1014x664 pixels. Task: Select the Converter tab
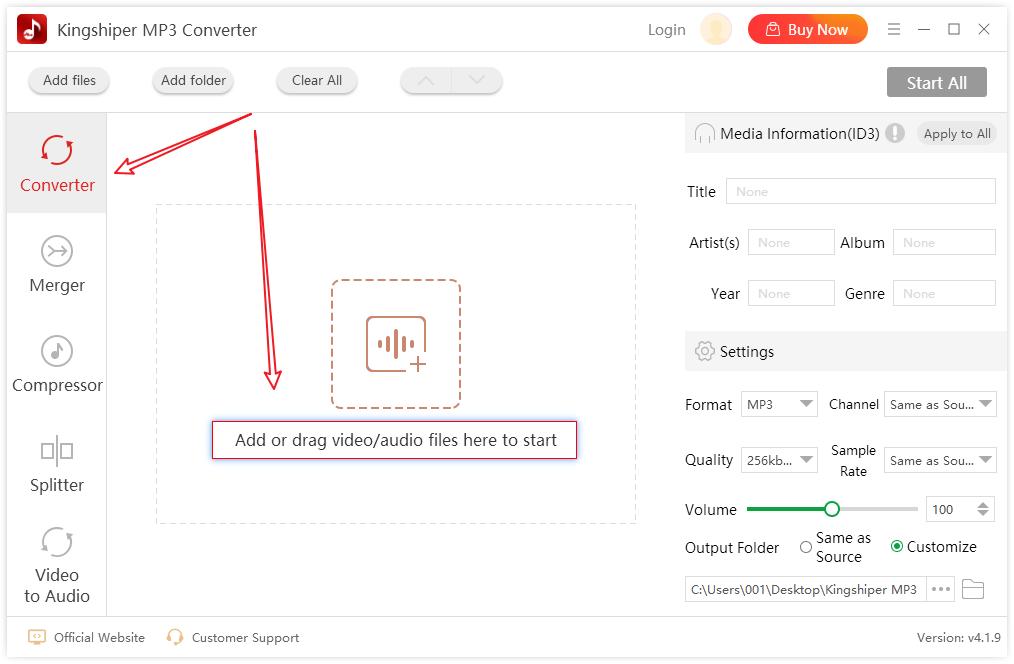[57, 163]
